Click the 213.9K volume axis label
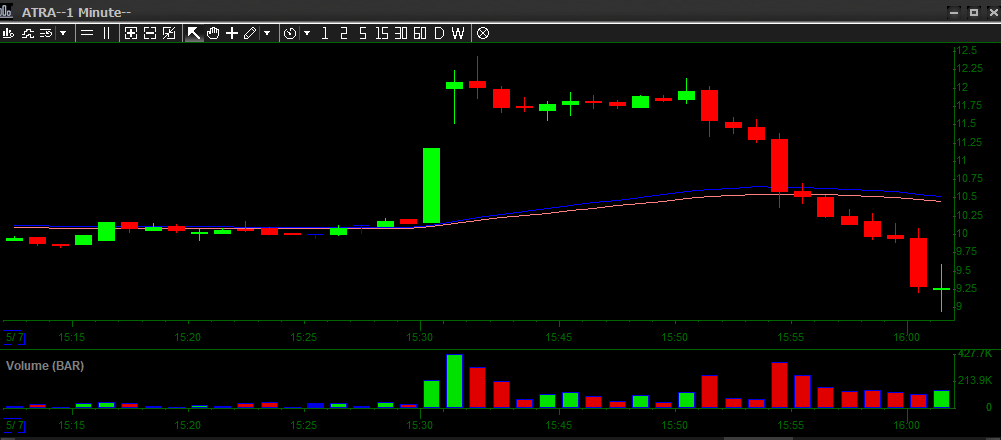1001x440 pixels. click(x=975, y=380)
